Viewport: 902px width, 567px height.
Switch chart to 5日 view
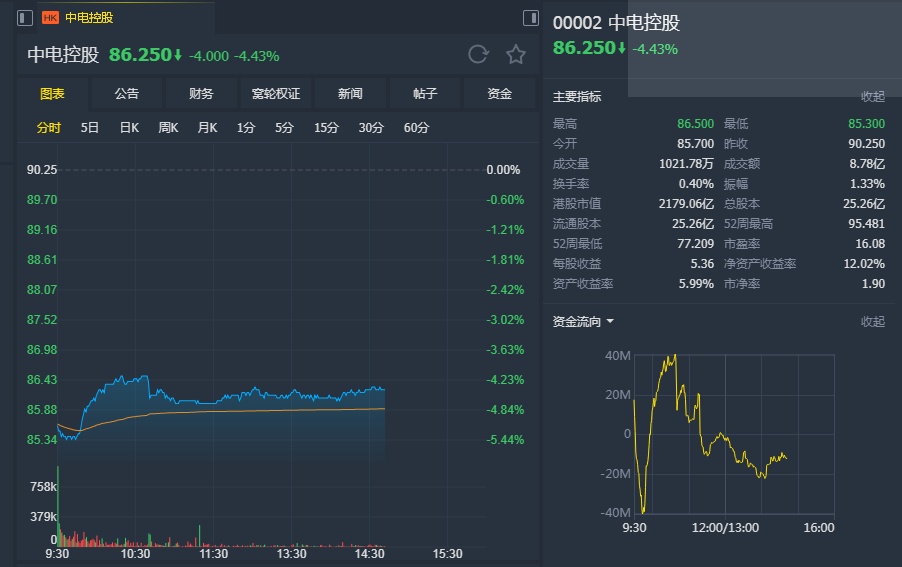click(90, 128)
